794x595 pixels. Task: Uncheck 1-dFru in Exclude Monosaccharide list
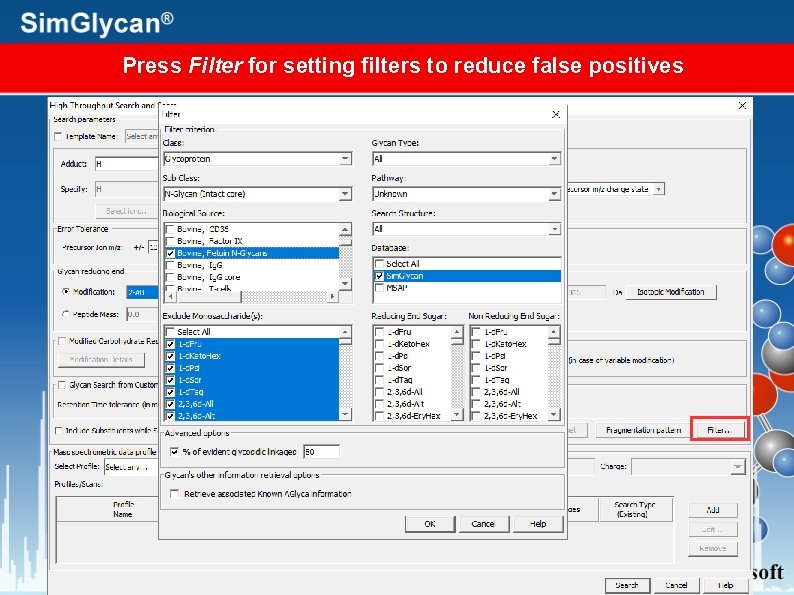pos(171,344)
